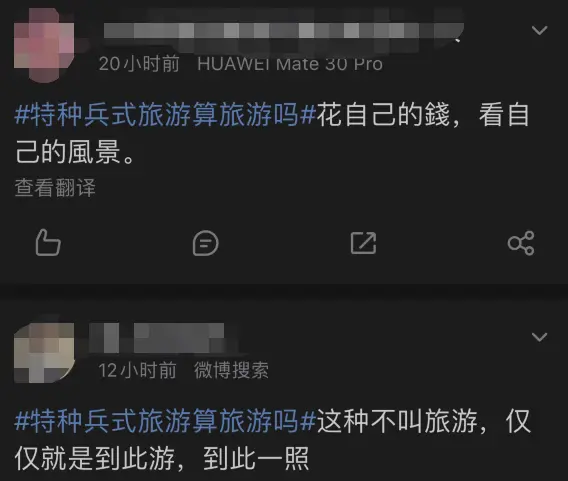Open the first poster's pink avatar

click(44, 45)
